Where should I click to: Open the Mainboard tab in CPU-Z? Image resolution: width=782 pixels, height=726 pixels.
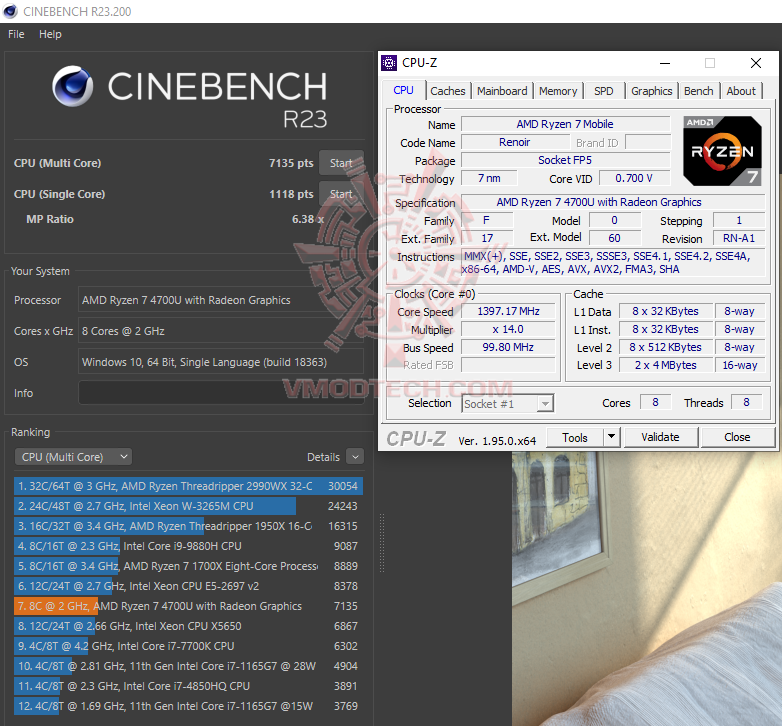pyautogui.click(x=502, y=91)
